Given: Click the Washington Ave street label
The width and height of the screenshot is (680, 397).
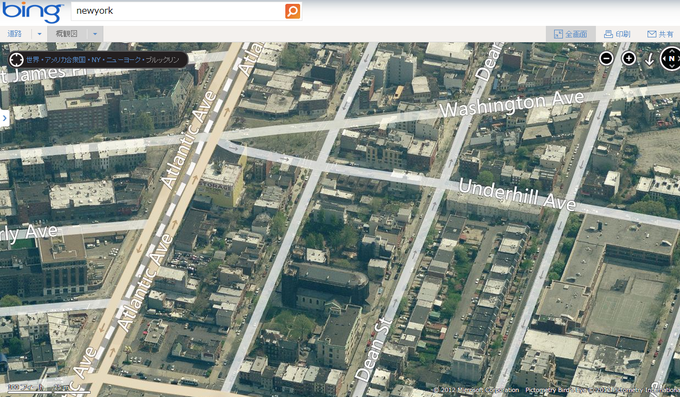Looking at the screenshot, I should tap(511, 104).
